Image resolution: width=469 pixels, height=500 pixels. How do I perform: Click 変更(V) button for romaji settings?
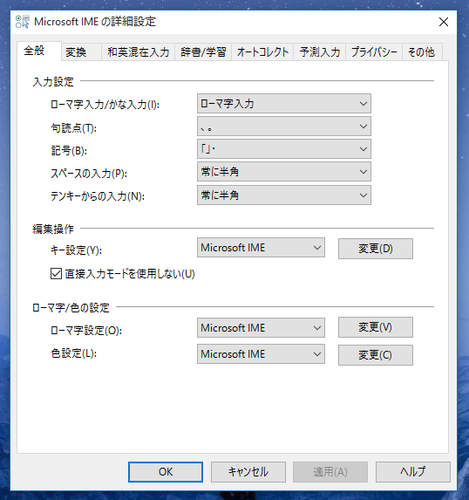click(x=375, y=327)
